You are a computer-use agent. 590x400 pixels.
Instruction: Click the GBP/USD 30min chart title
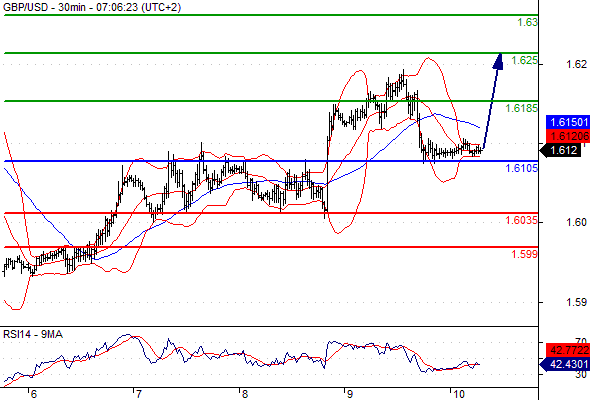92,7
